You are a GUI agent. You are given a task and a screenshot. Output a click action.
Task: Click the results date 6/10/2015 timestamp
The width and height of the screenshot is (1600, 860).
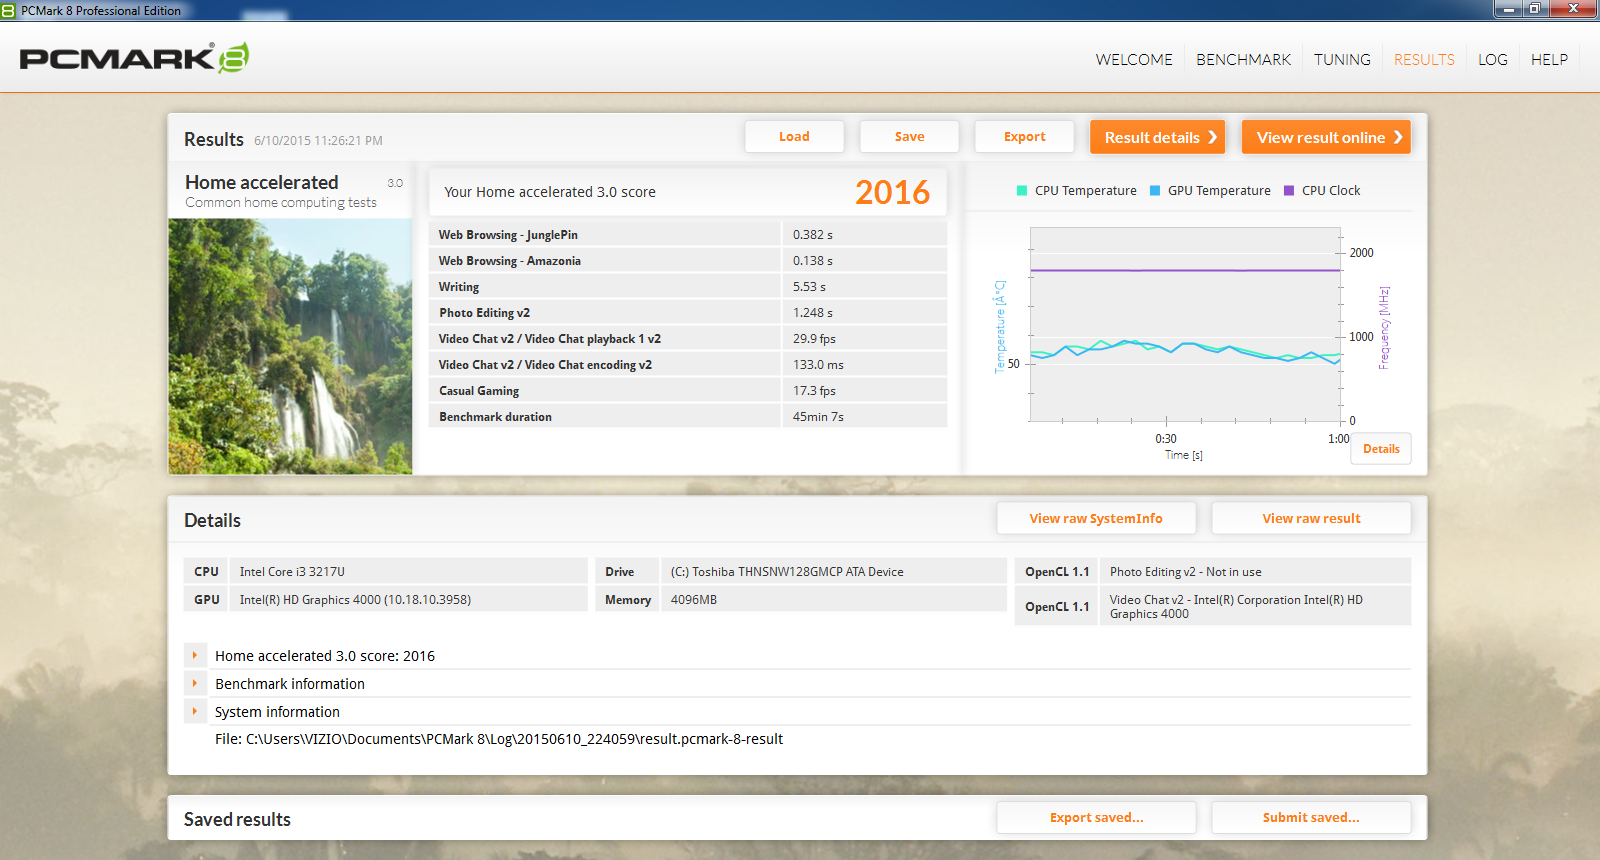coord(318,141)
